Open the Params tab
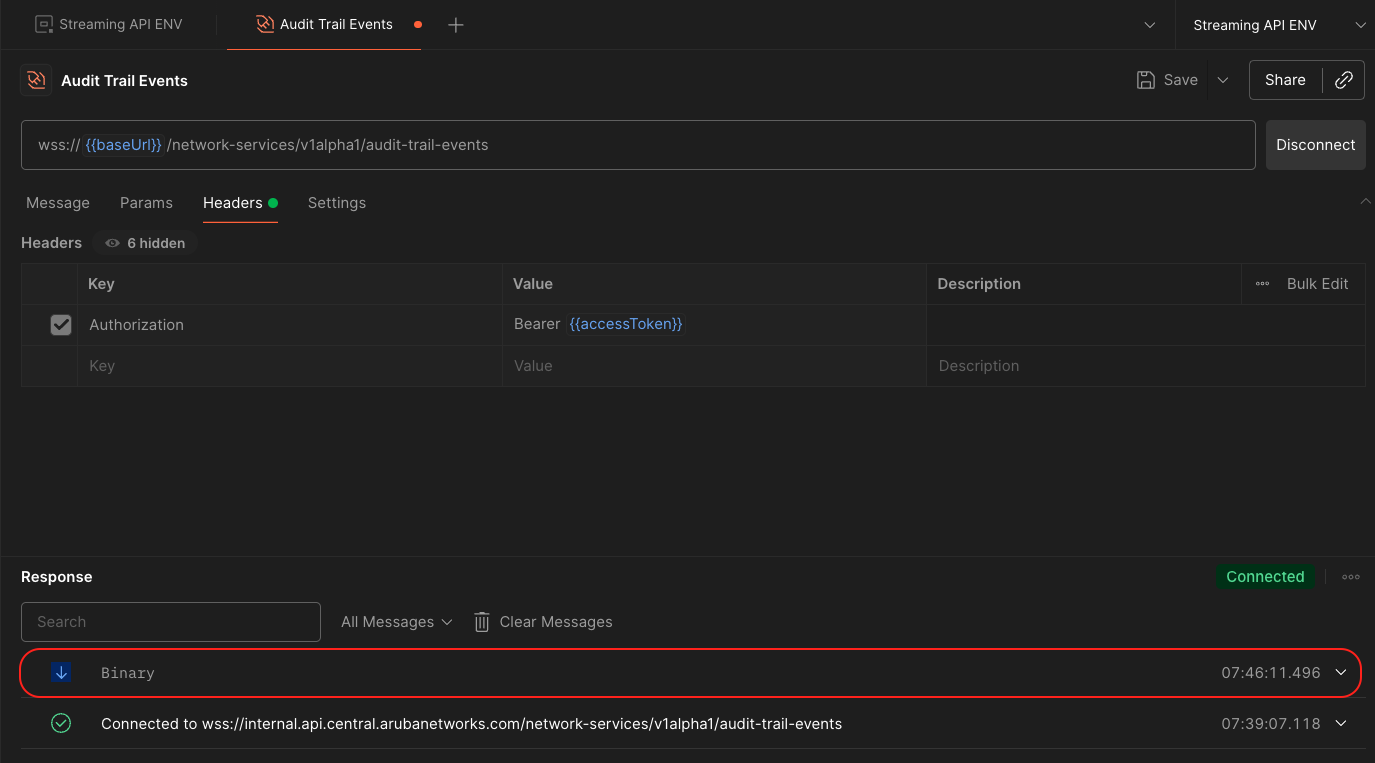This screenshot has width=1375, height=763. pyautogui.click(x=146, y=203)
